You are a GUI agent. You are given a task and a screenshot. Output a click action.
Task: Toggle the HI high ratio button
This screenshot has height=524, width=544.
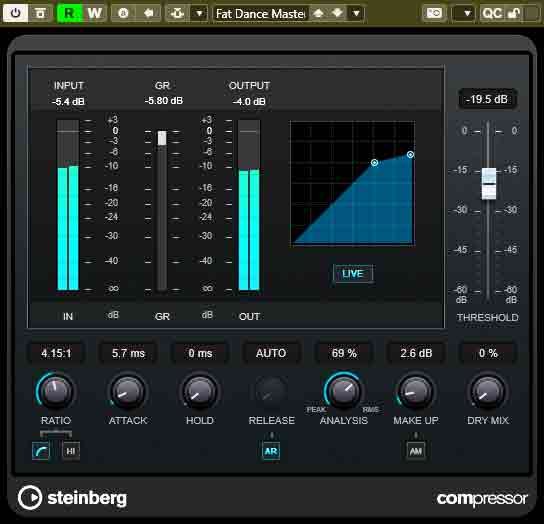tap(71, 451)
